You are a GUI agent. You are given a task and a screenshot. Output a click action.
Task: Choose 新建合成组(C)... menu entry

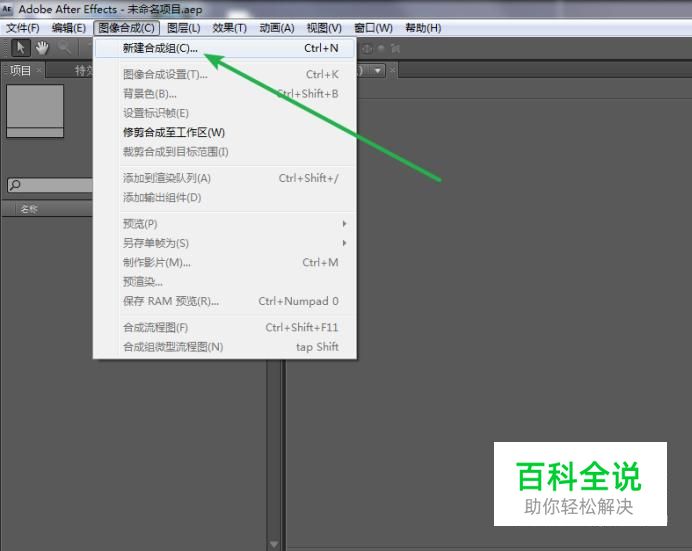225,48
